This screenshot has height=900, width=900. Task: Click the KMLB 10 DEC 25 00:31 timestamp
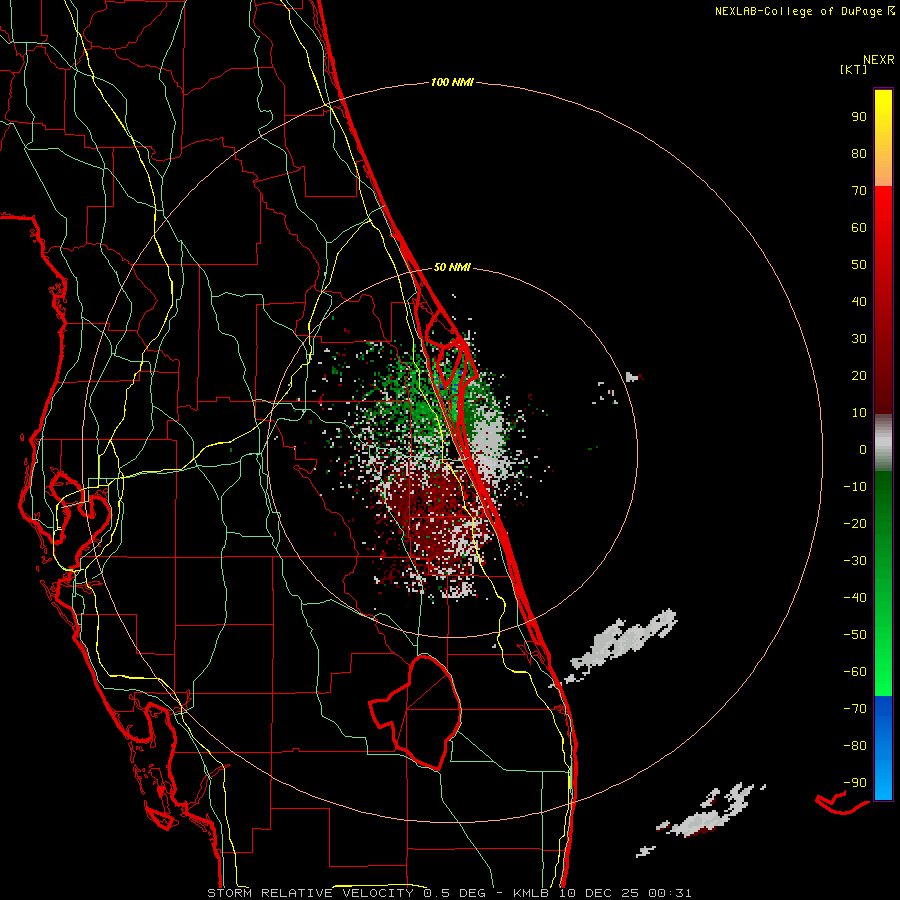(602, 893)
